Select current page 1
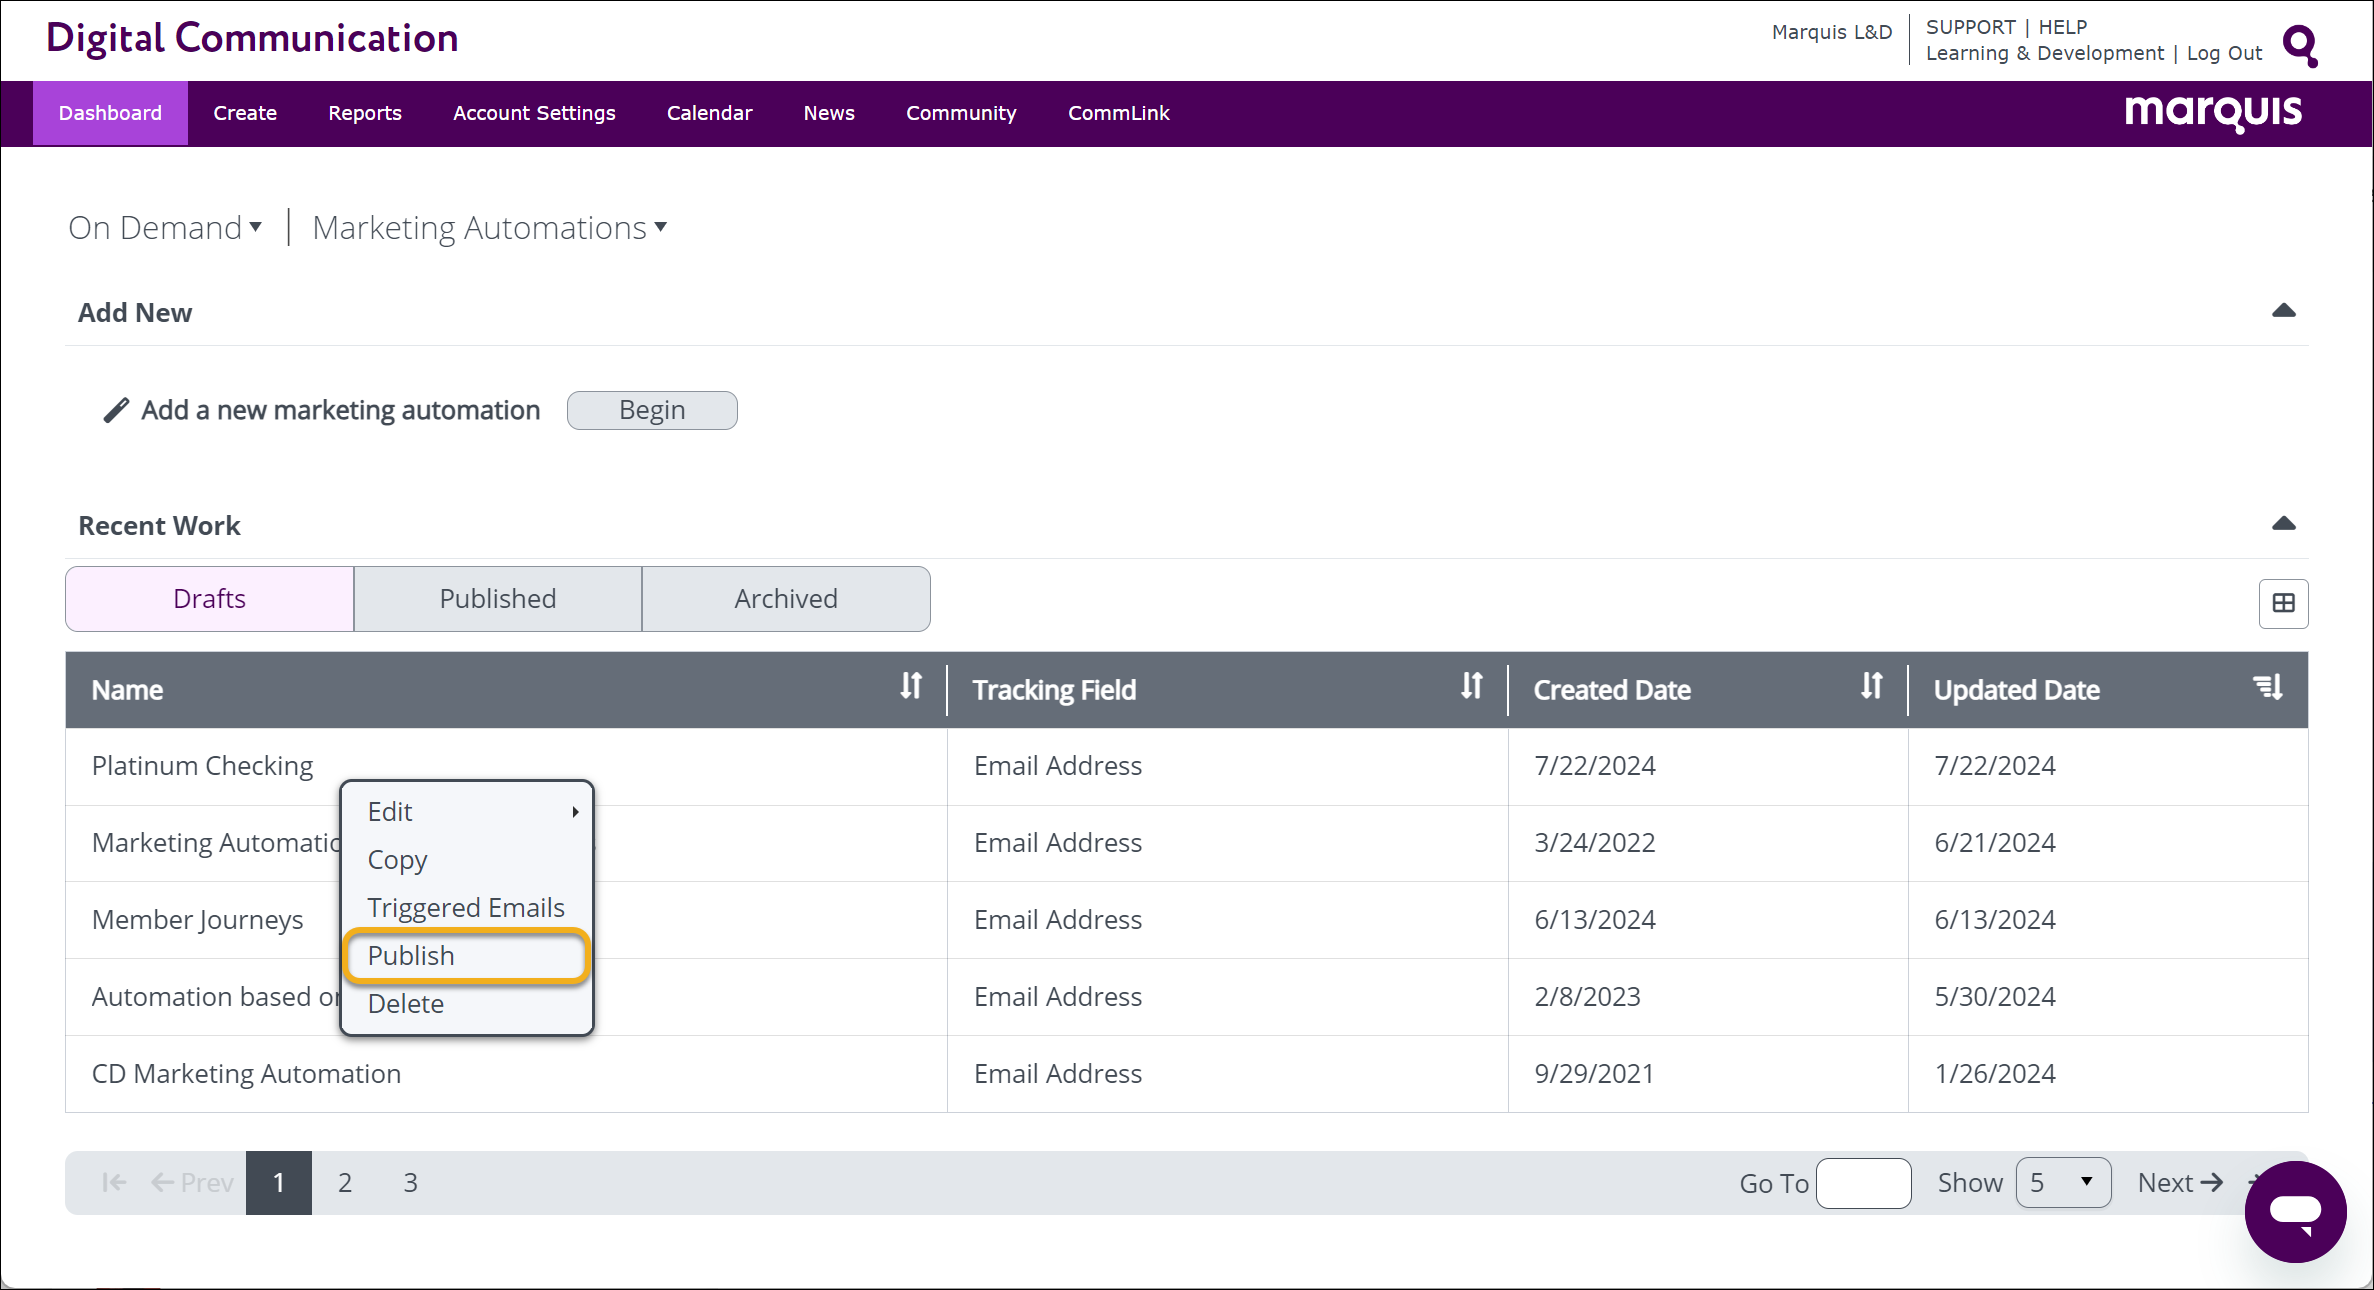 click(279, 1183)
